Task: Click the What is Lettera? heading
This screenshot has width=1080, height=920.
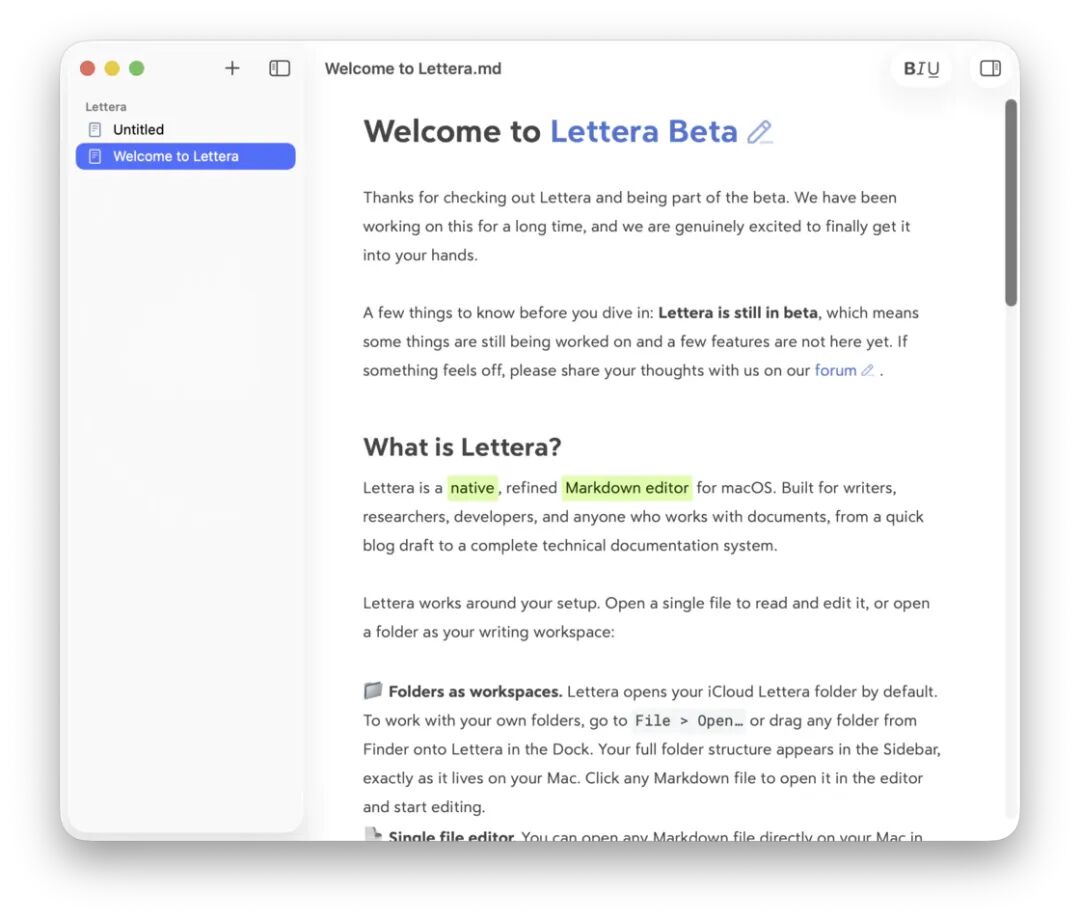Action: point(462,448)
